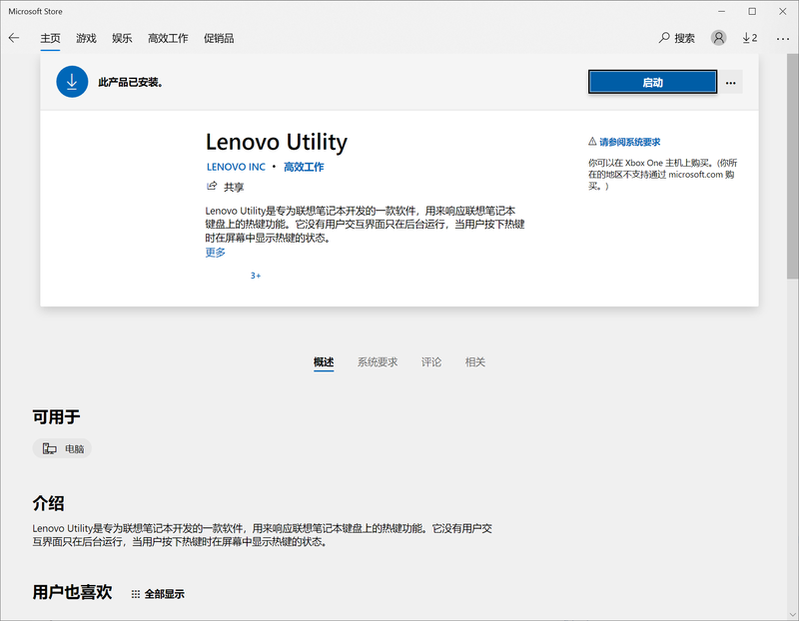
Task: Open the search magnifier icon
Action: pos(665,38)
